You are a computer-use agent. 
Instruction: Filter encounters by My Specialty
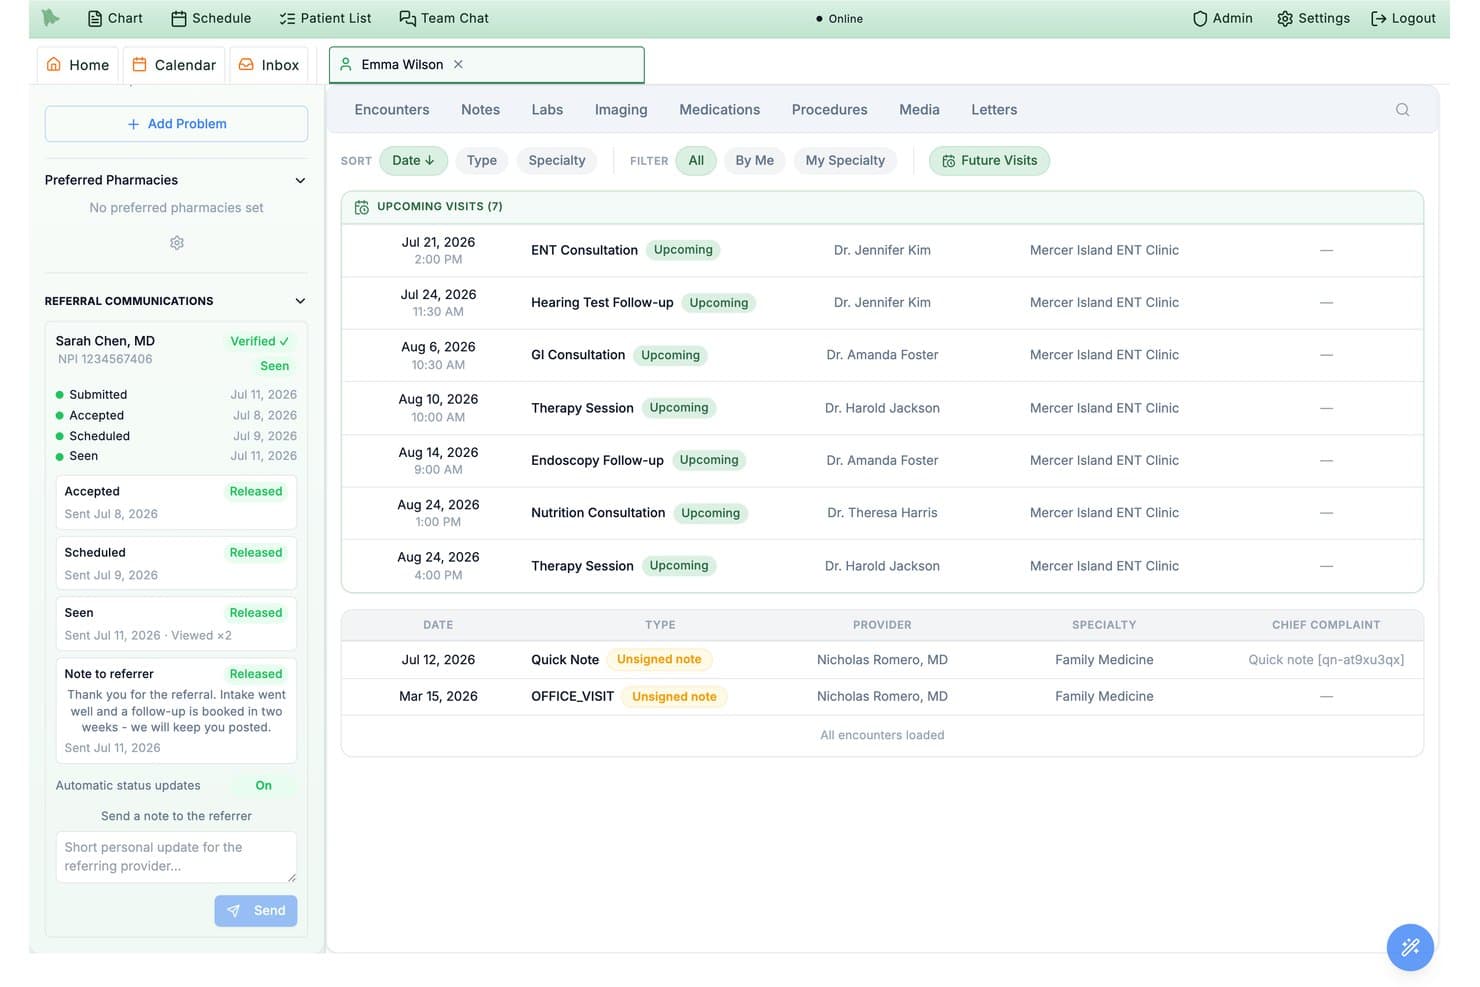coord(845,161)
